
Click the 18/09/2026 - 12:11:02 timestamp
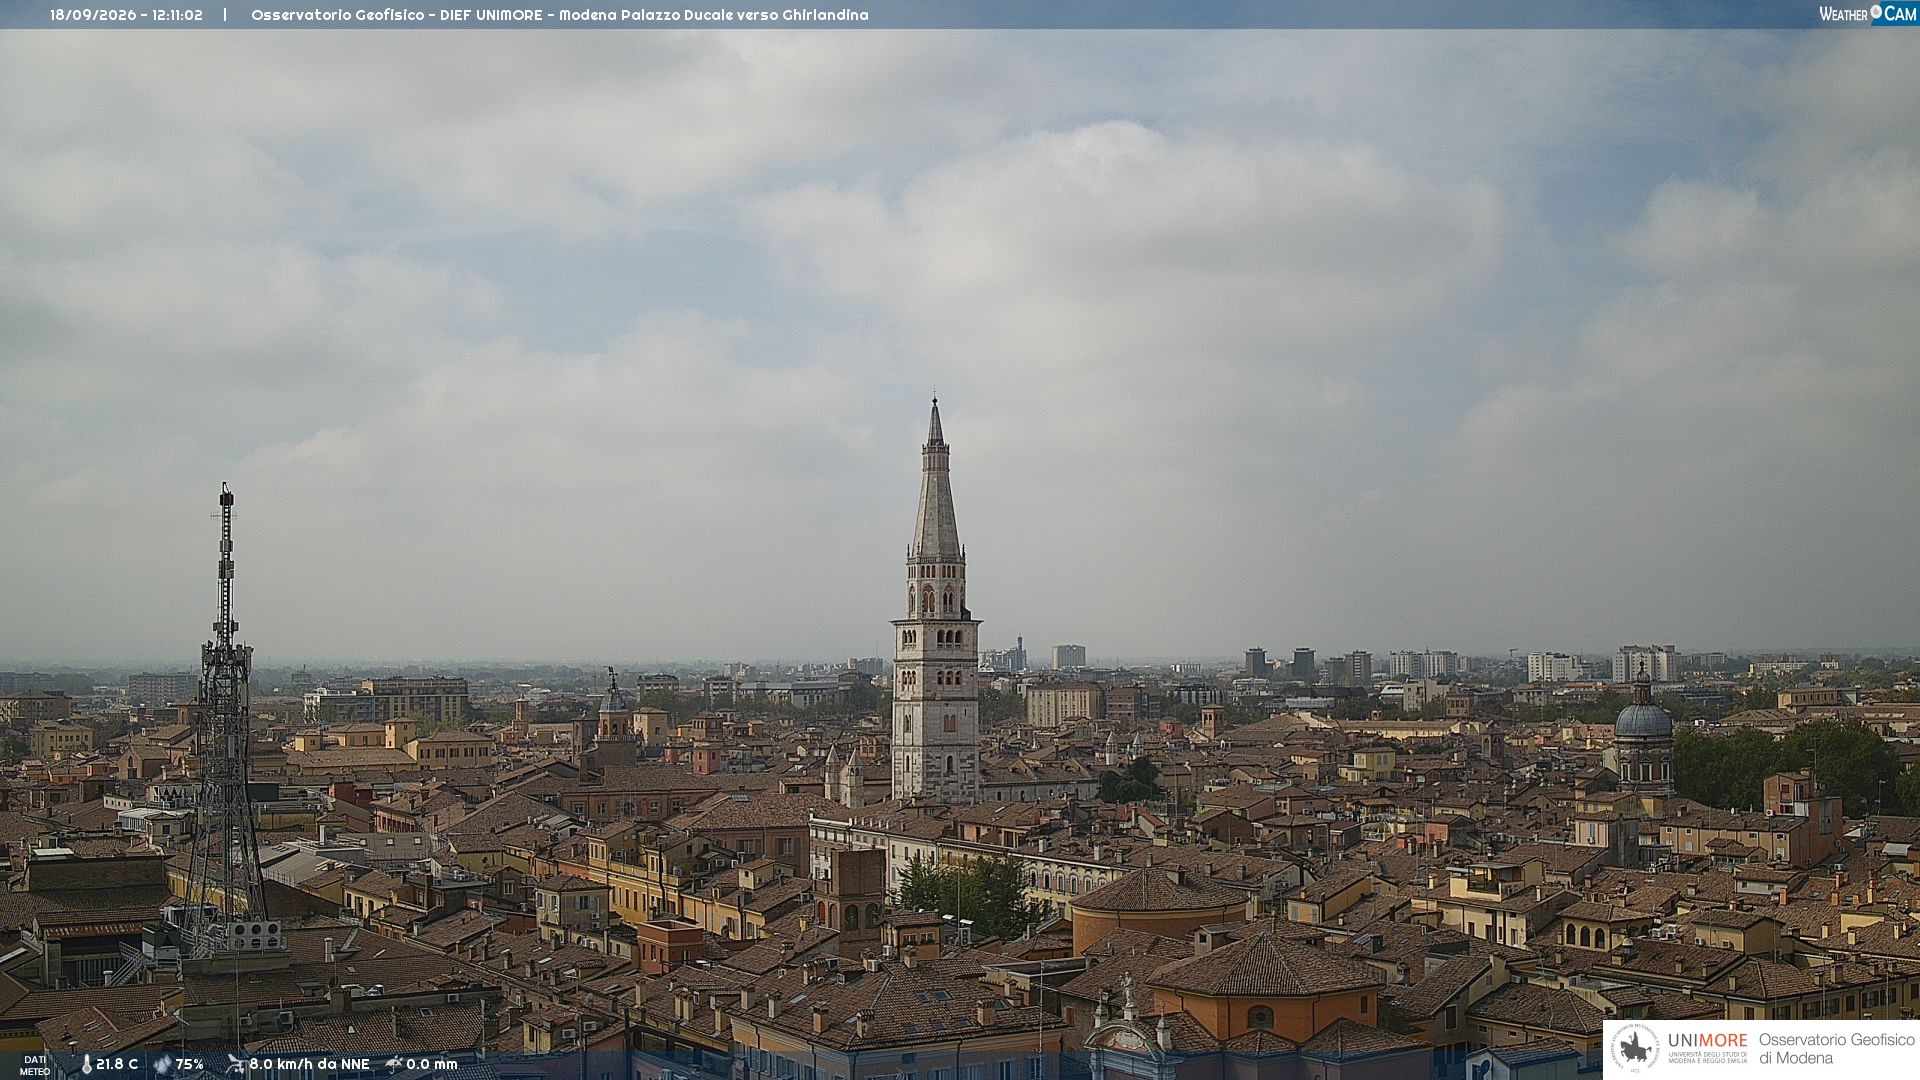click(x=126, y=15)
